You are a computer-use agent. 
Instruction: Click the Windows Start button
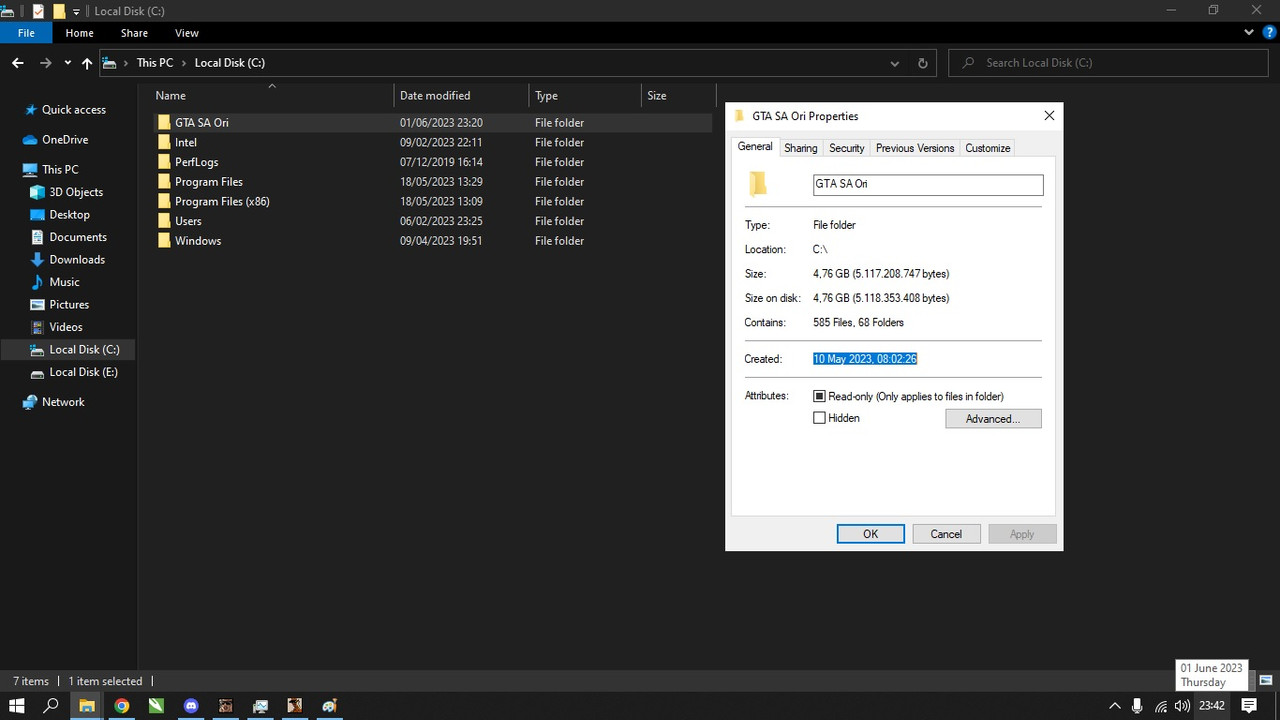[17, 705]
